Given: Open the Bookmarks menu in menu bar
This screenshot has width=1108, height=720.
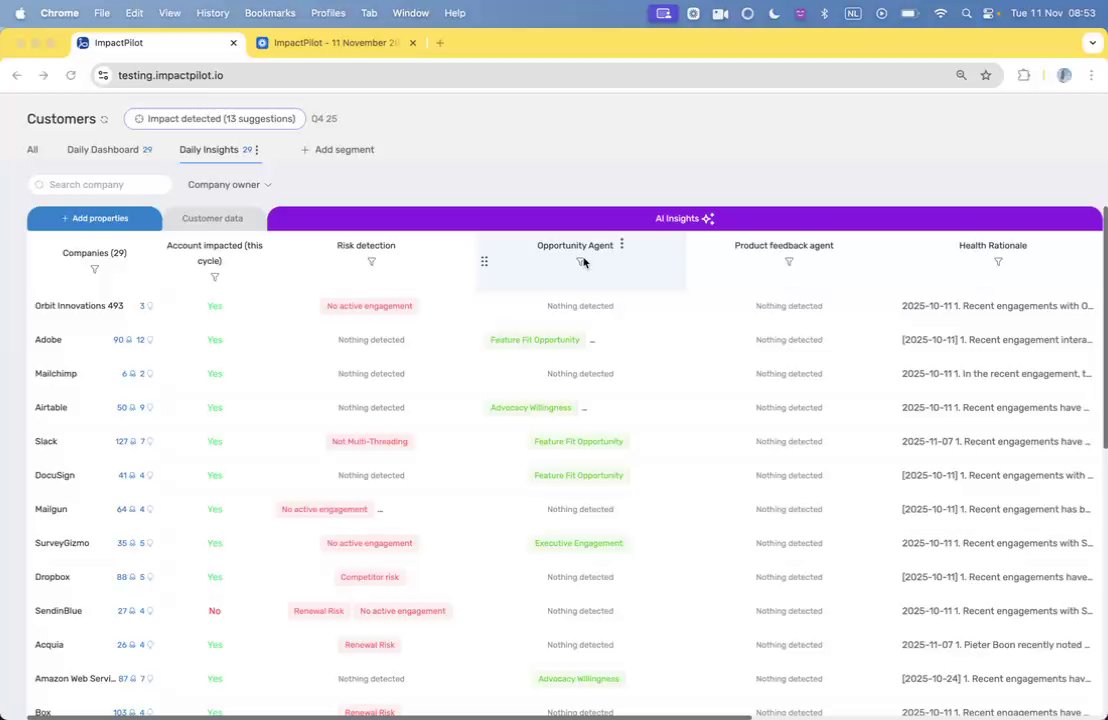Looking at the screenshot, I should point(270,13).
